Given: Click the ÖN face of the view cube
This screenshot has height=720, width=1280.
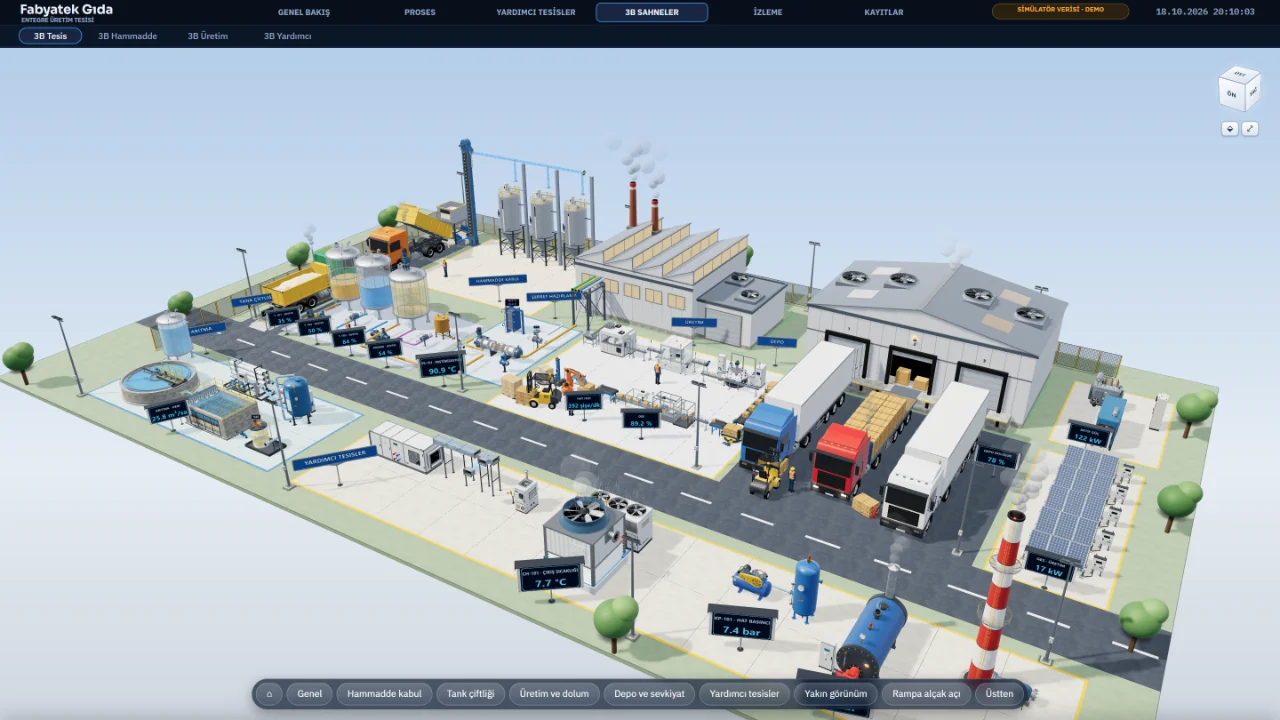Looking at the screenshot, I should click(x=1232, y=94).
